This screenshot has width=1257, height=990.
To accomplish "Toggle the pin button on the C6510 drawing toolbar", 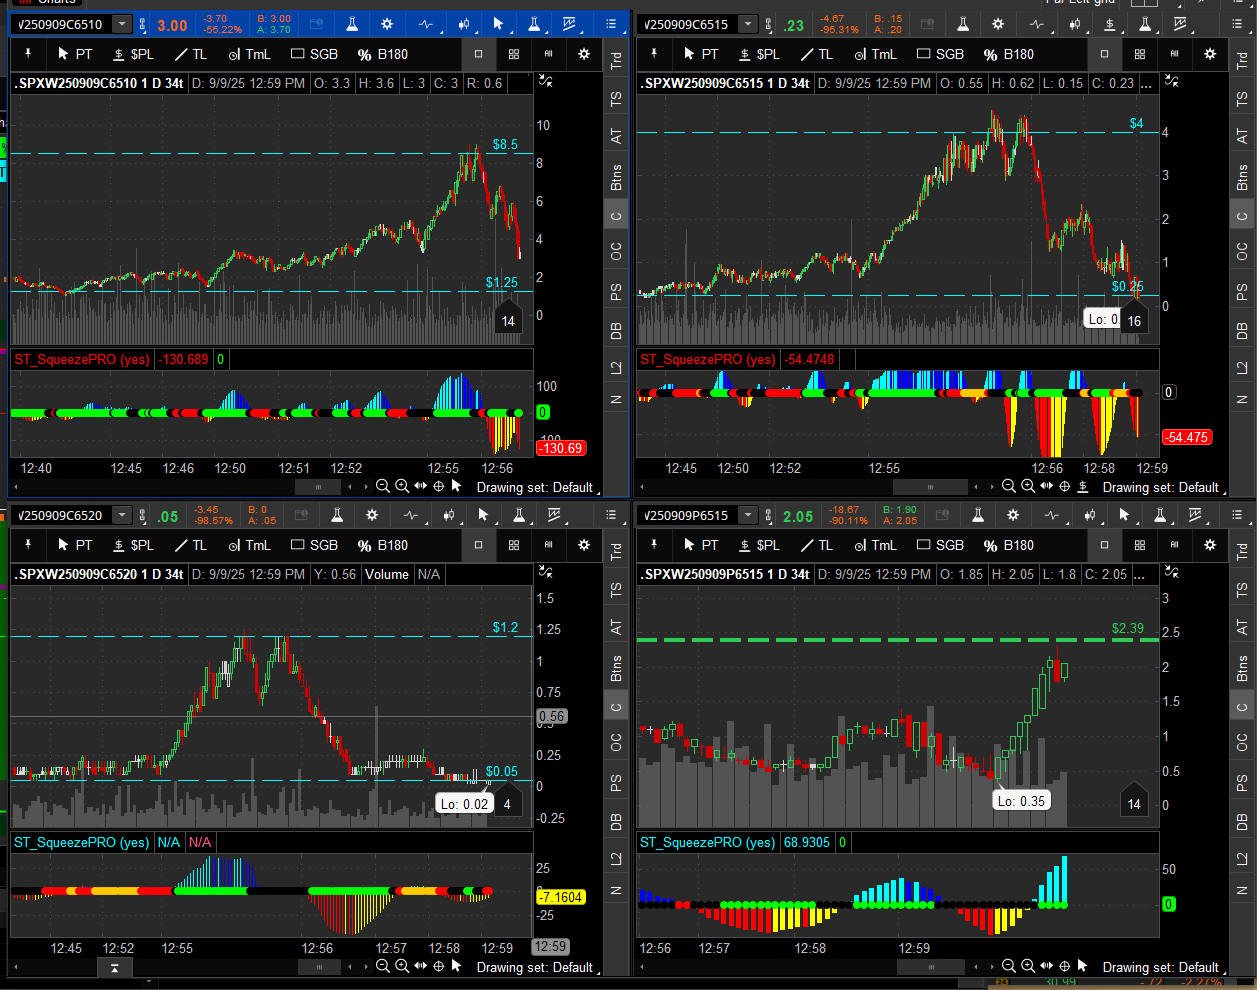I will (x=28, y=54).
